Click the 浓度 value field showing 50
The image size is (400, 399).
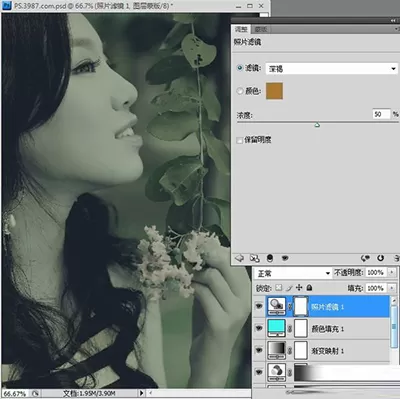pyautogui.click(x=381, y=114)
